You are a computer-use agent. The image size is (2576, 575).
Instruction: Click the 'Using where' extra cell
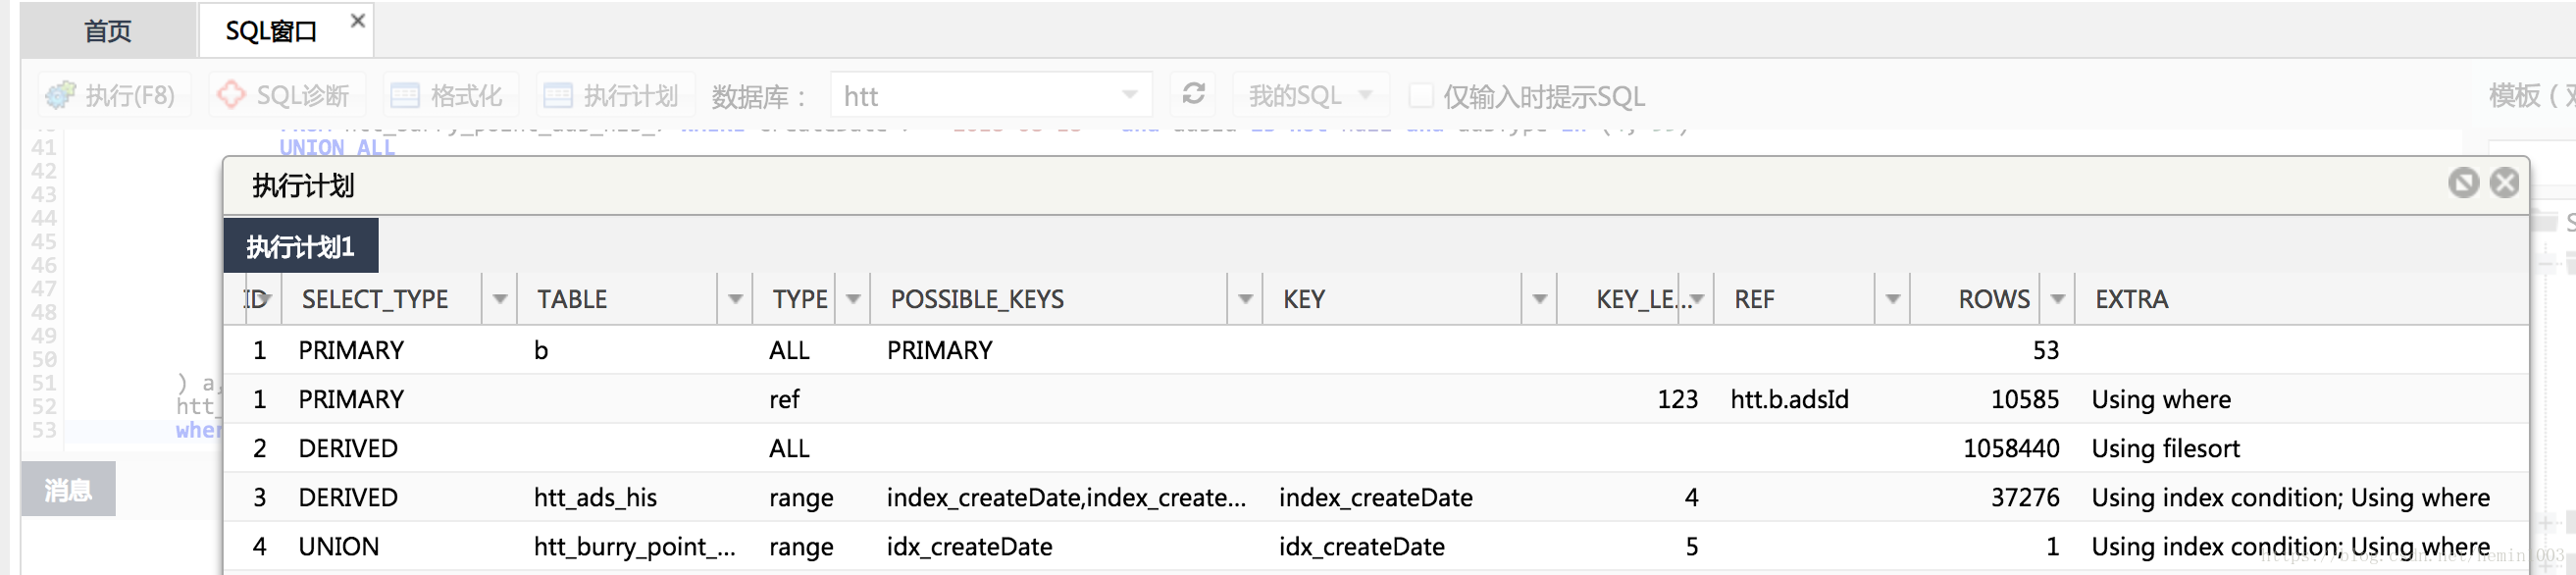(2160, 399)
